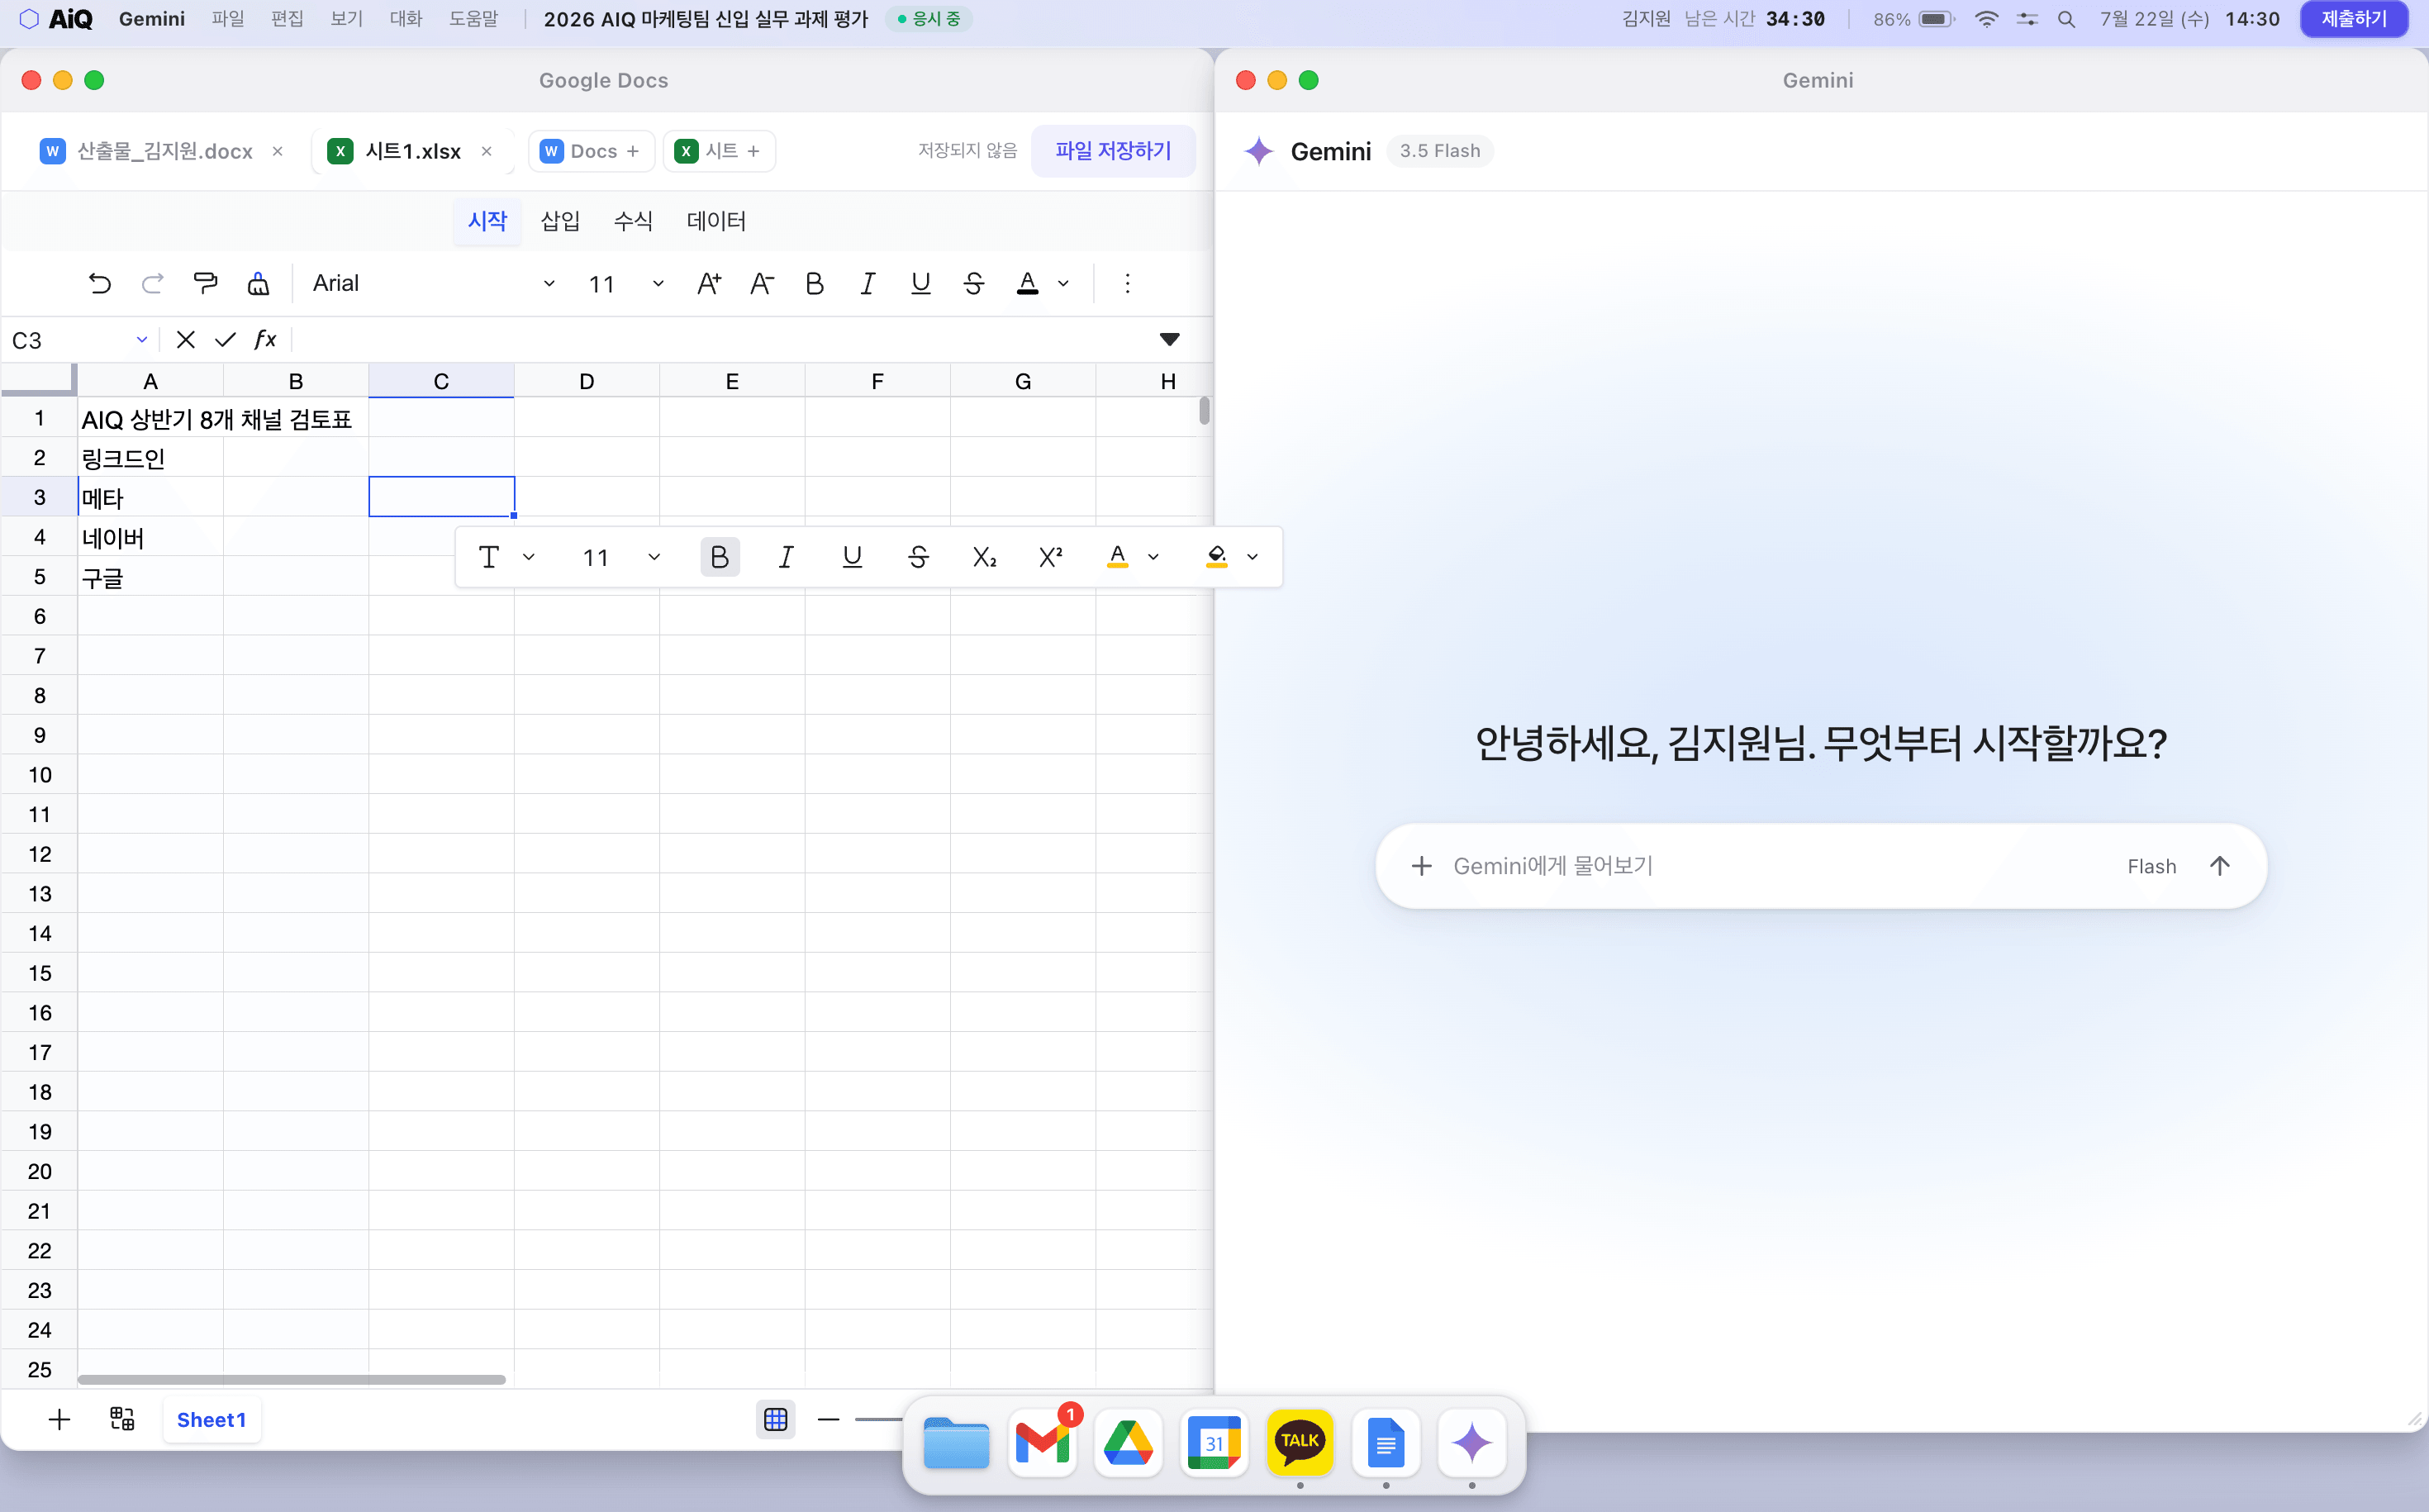Create a new 시트 spreadsheet

tap(718, 151)
